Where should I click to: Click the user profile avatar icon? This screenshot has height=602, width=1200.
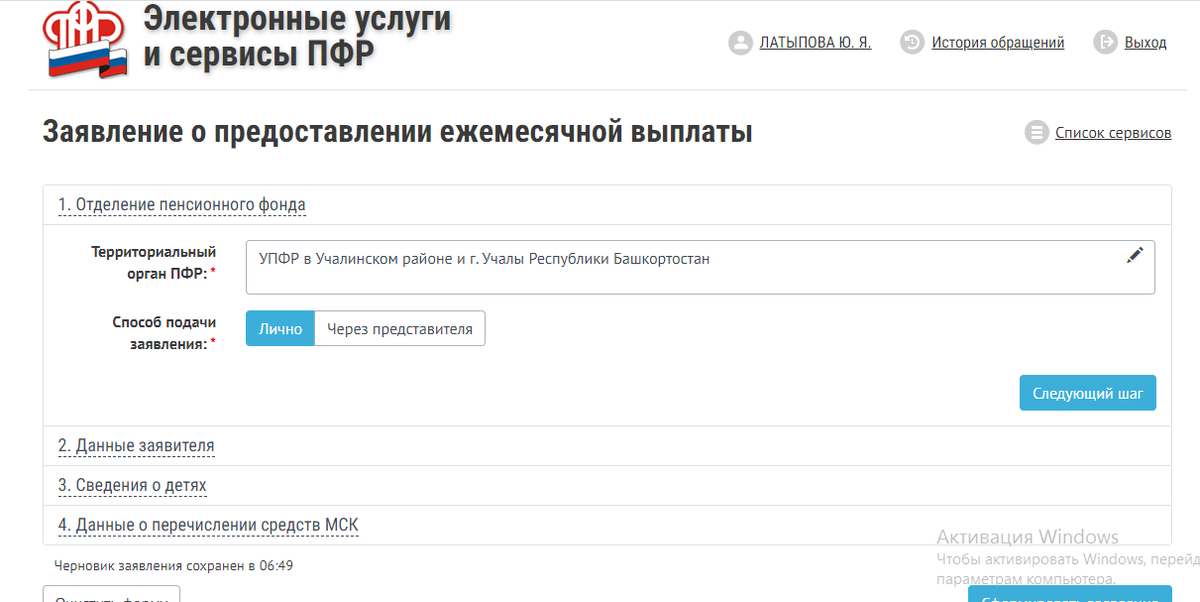[740, 43]
